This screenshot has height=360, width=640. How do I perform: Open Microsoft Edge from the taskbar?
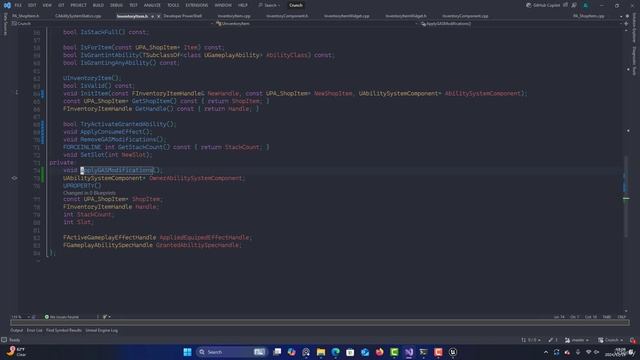coord(336,352)
